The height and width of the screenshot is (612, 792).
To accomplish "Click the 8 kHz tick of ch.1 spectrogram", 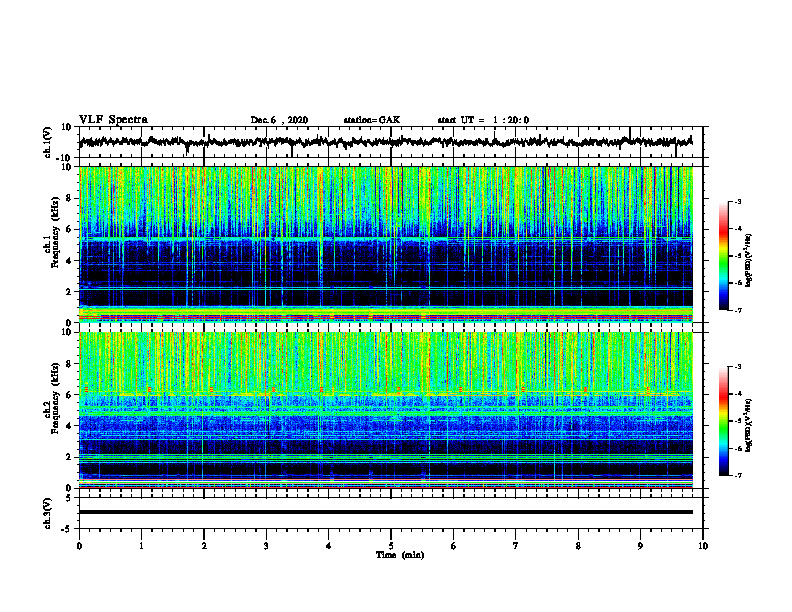I will pyautogui.click(x=70, y=198).
